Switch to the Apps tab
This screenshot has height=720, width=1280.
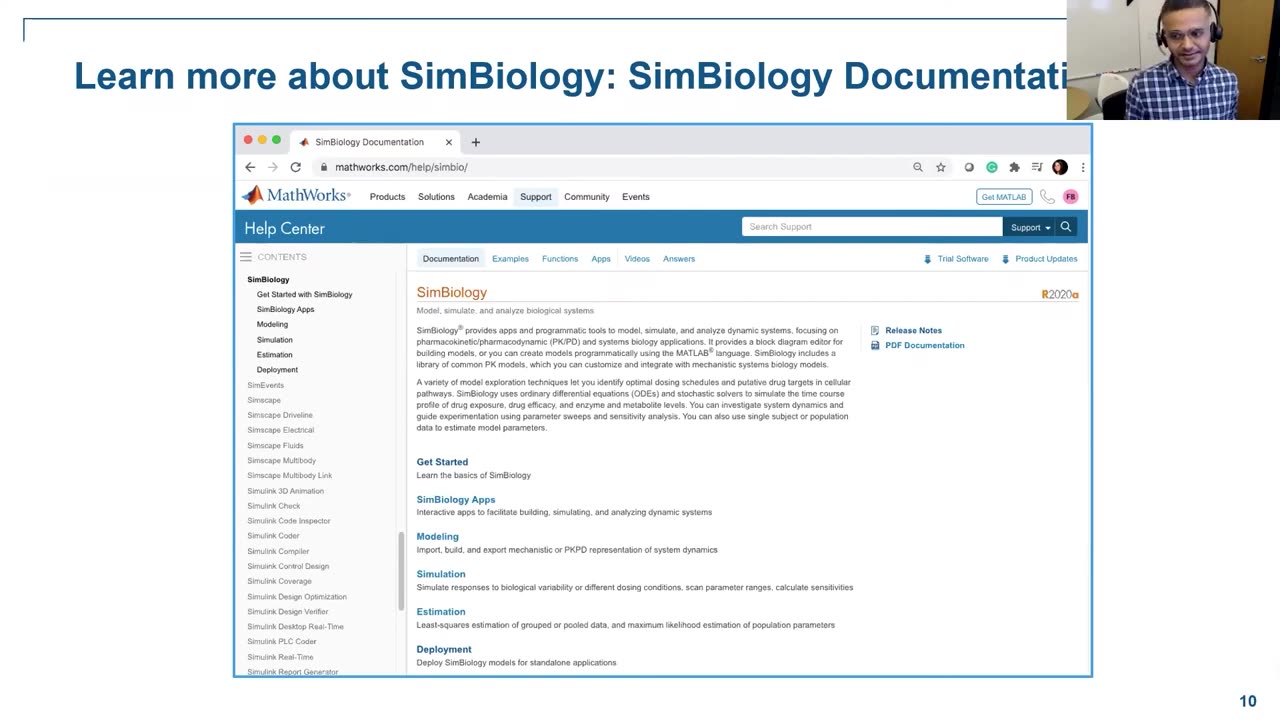[600, 259]
